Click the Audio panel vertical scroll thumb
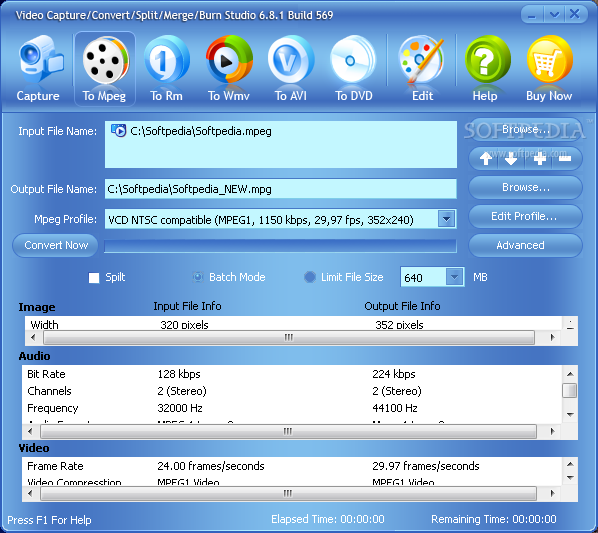 (x=570, y=390)
